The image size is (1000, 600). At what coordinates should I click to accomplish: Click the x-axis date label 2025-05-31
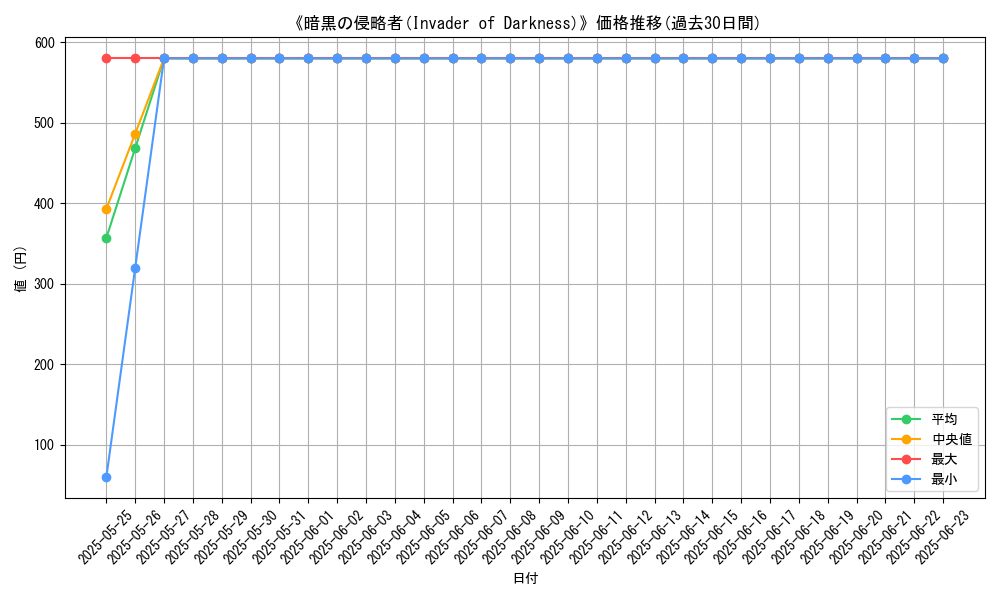277,538
